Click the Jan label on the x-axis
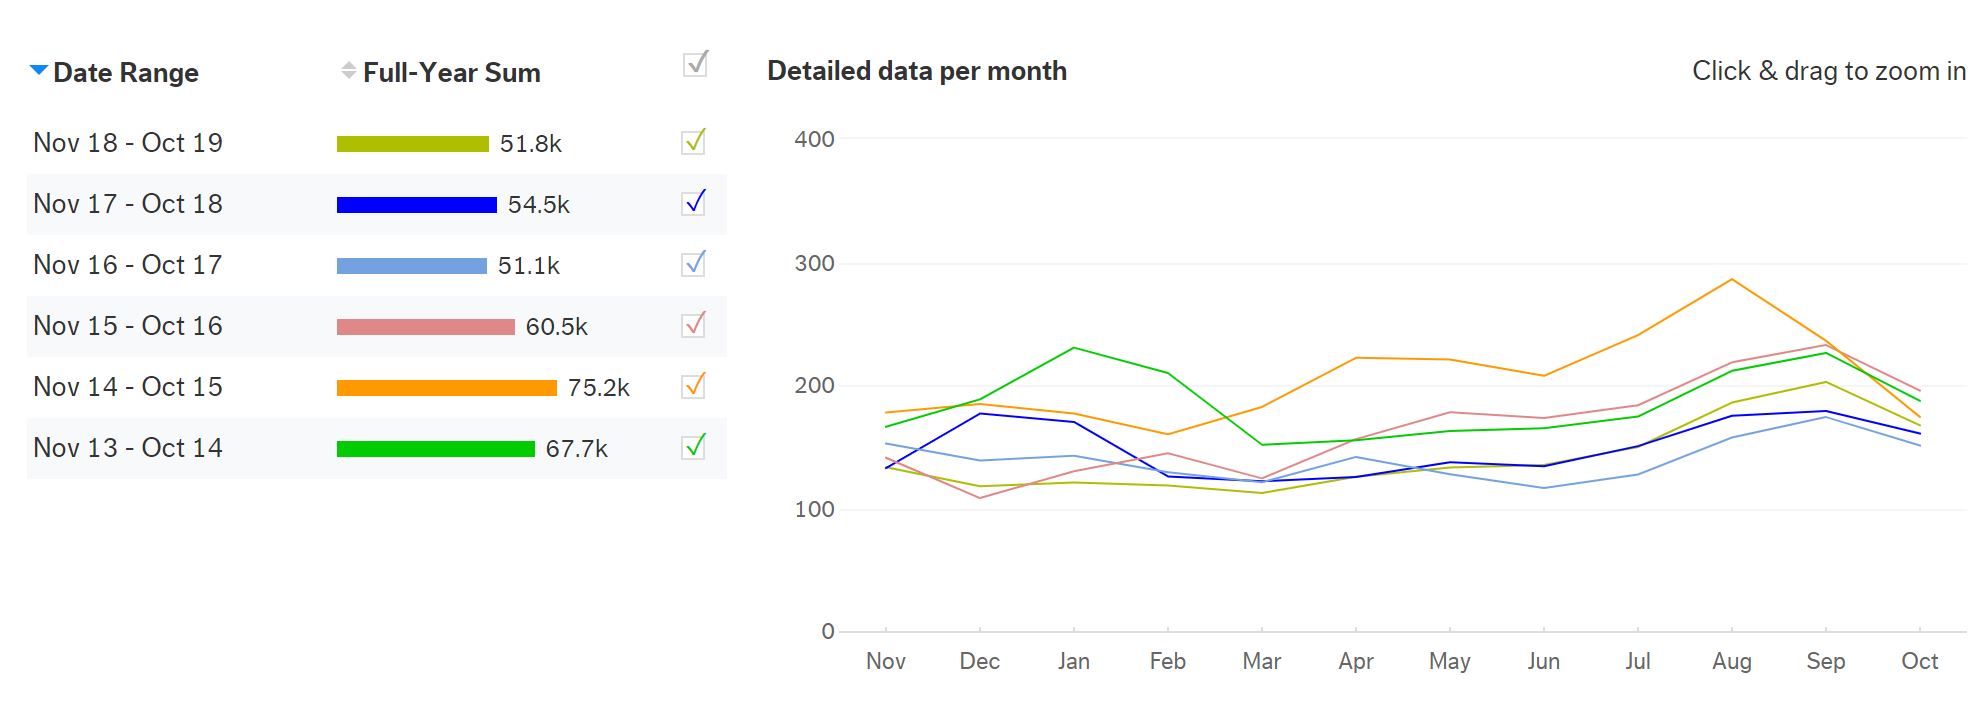 [x=1073, y=661]
